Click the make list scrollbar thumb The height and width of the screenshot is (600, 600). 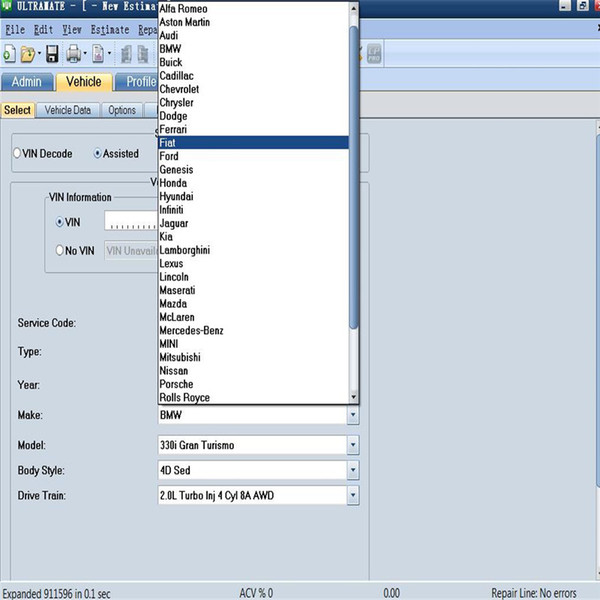pyautogui.click(x=354, y=177)
